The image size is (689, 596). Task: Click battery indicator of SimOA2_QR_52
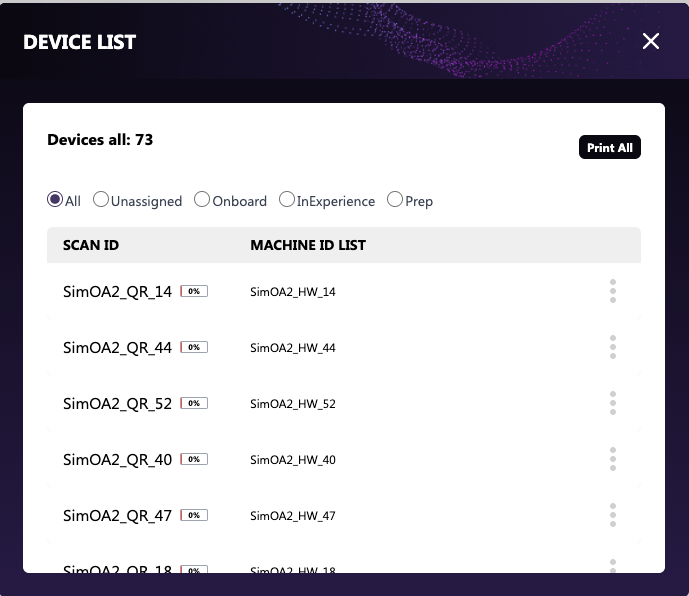coord(194,404)
